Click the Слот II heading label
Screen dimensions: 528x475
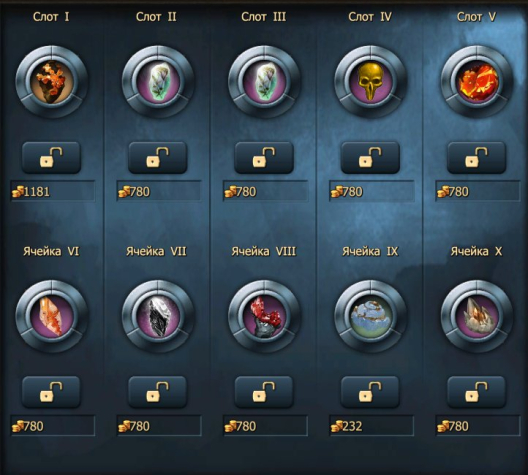(156, 17)
